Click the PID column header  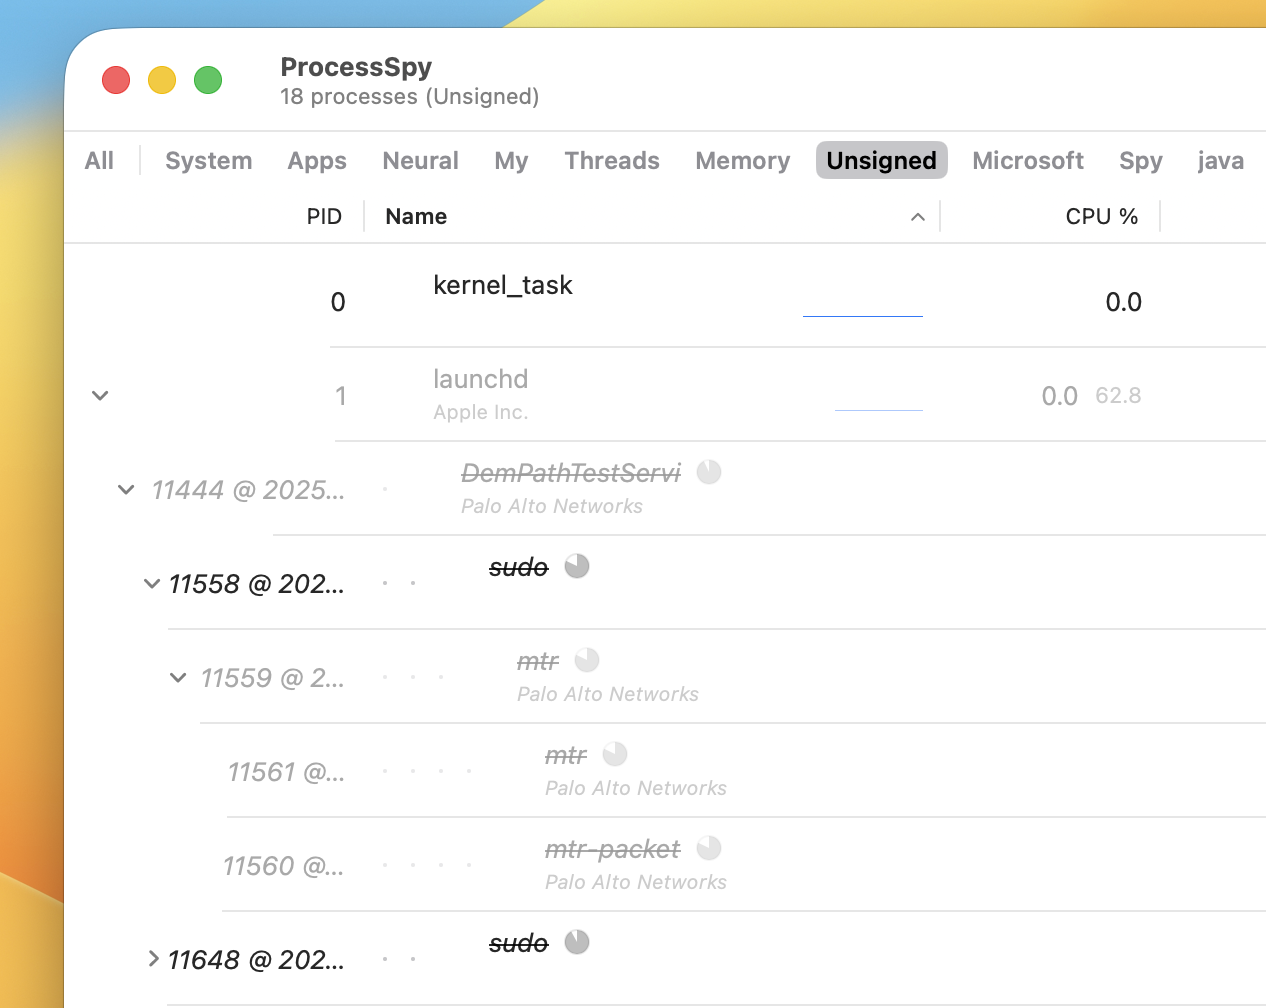pyautogui.click(x=324, y=216)
